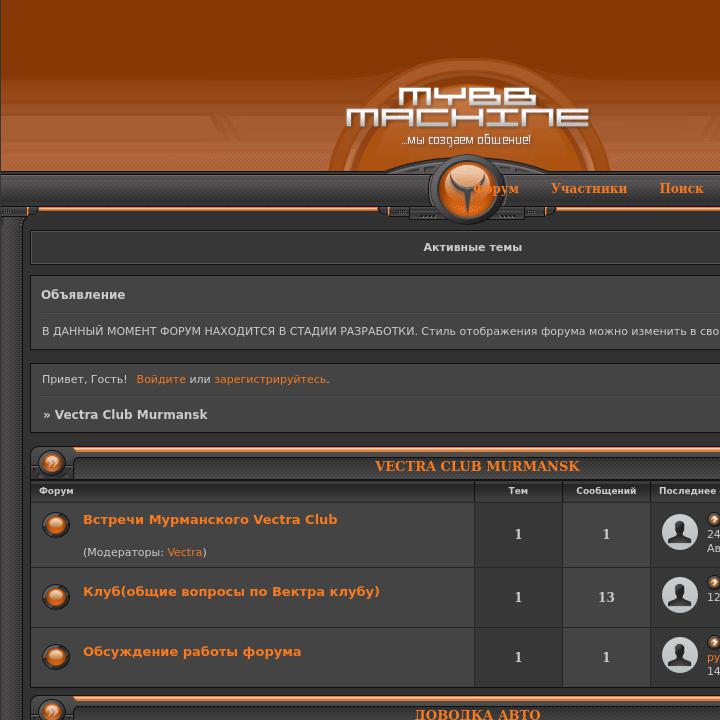
Task: Click the Форум column header
Action: coord(56,491)
